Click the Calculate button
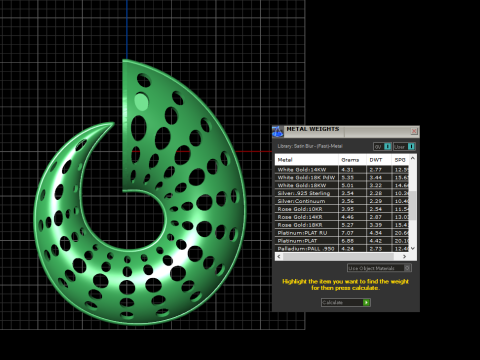Image resolution: width=480 pixels, height=360 pixels. point(346,302)
